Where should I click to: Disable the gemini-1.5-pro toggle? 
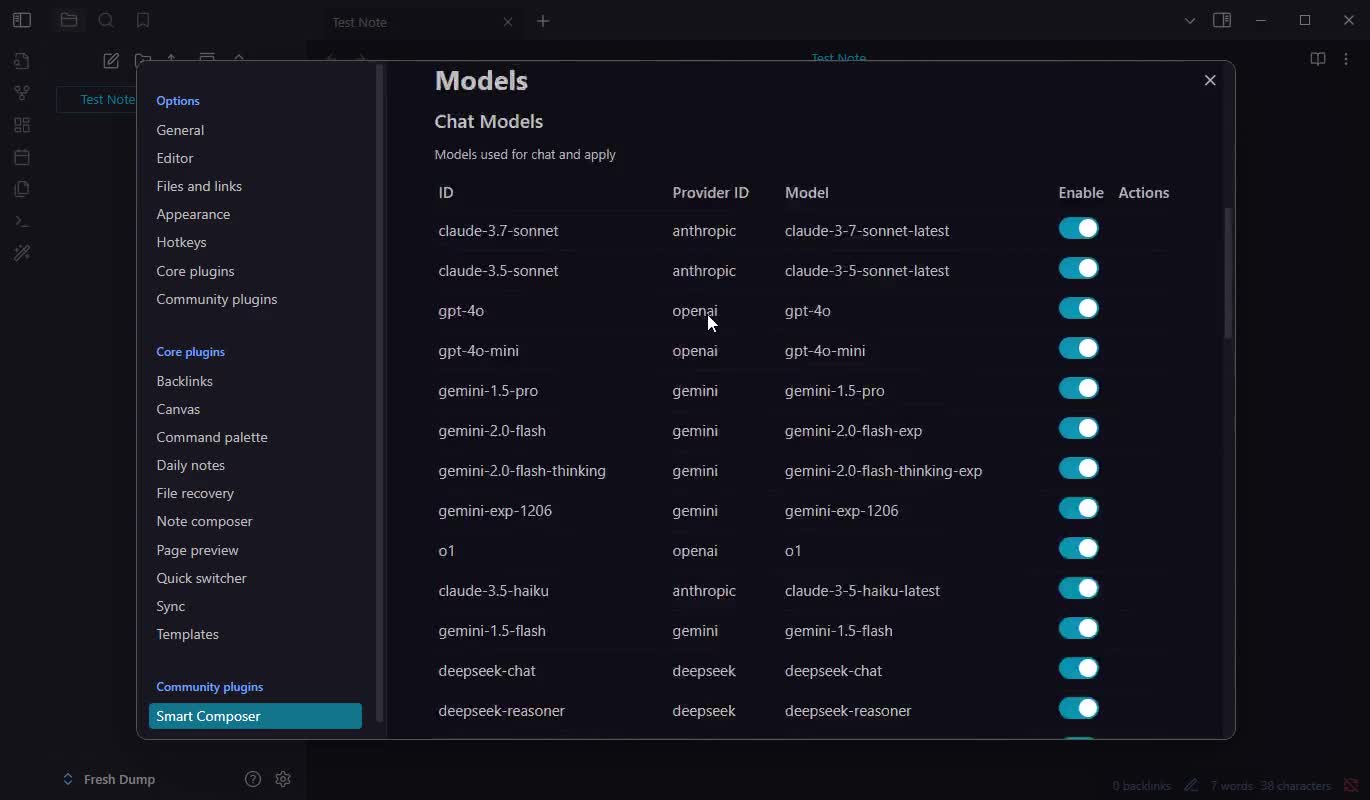(x=1078, y=388)
